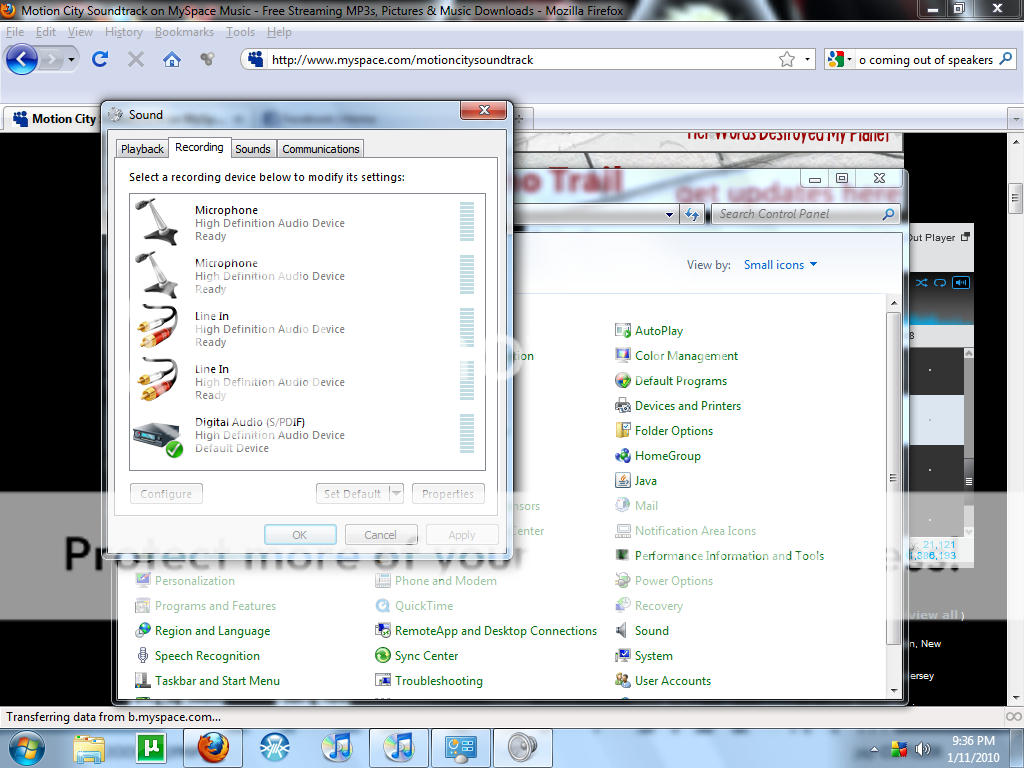1024x768 pixels.
Task: Open the Folder Options link
Action: point(673,431)
